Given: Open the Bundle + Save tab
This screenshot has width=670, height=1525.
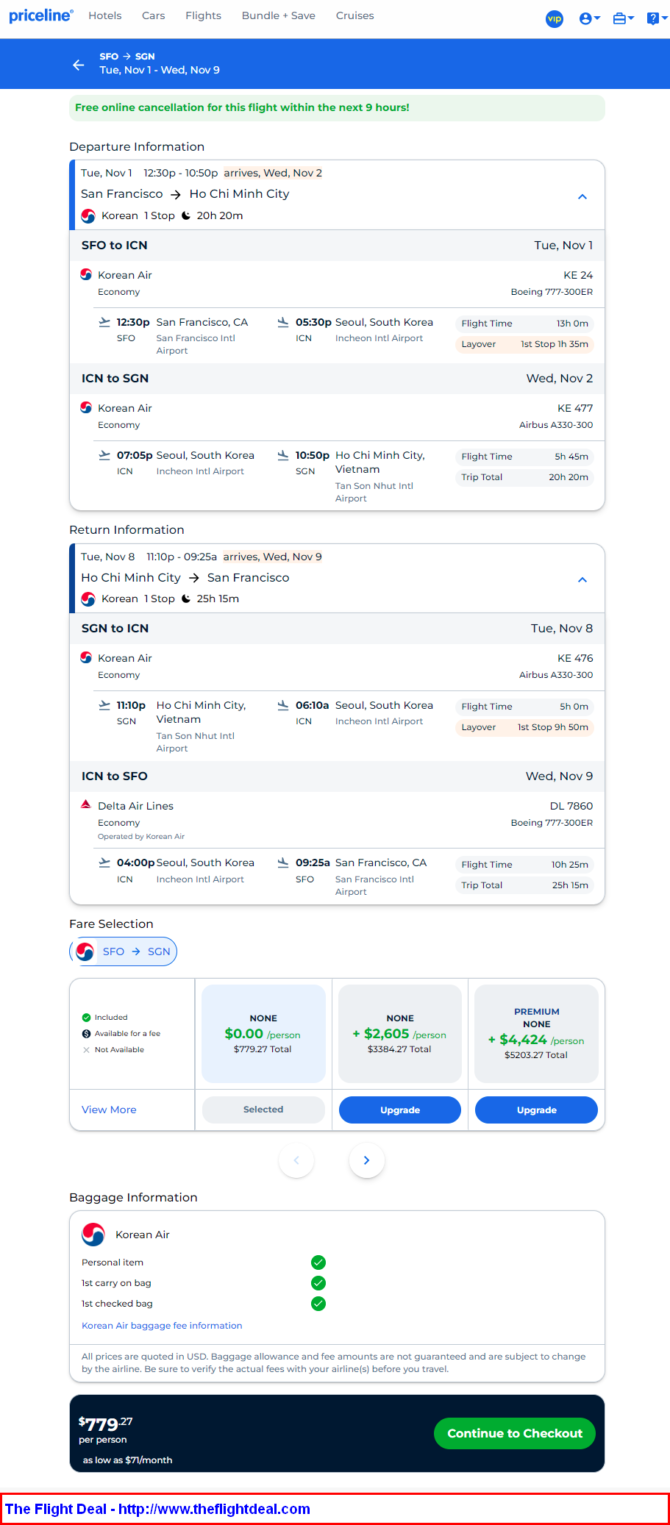Looking at the screenshot, I should pyautogui.click(x=279, y=16).
